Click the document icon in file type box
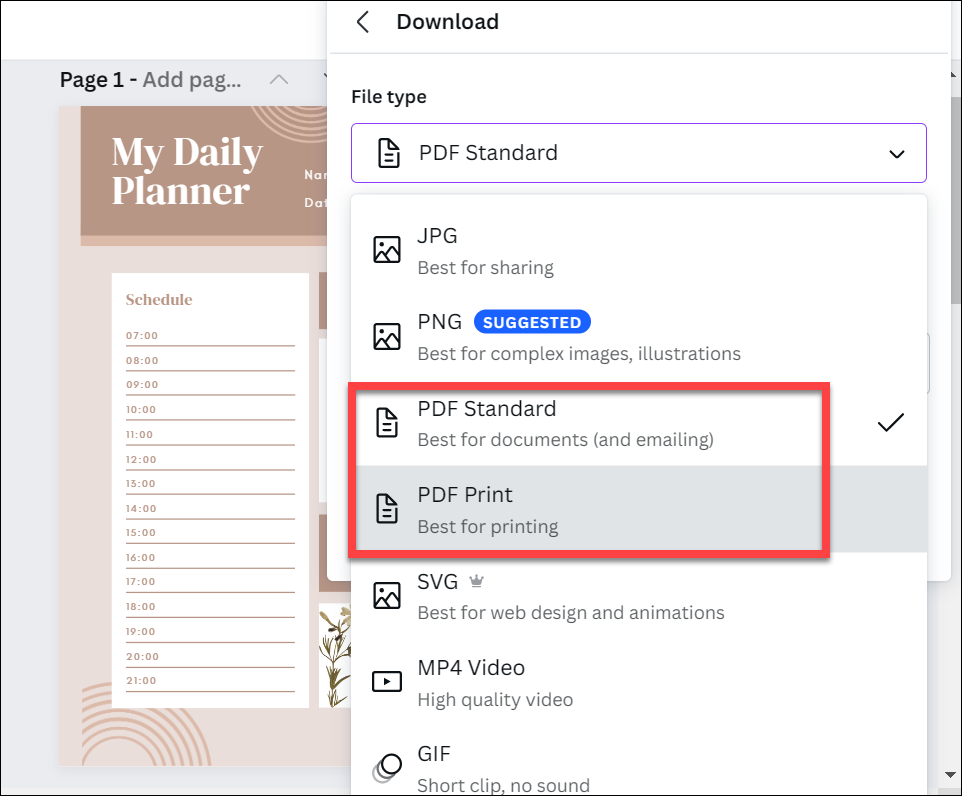This screenshot has width=962, height=796. (x=389, y=153)
